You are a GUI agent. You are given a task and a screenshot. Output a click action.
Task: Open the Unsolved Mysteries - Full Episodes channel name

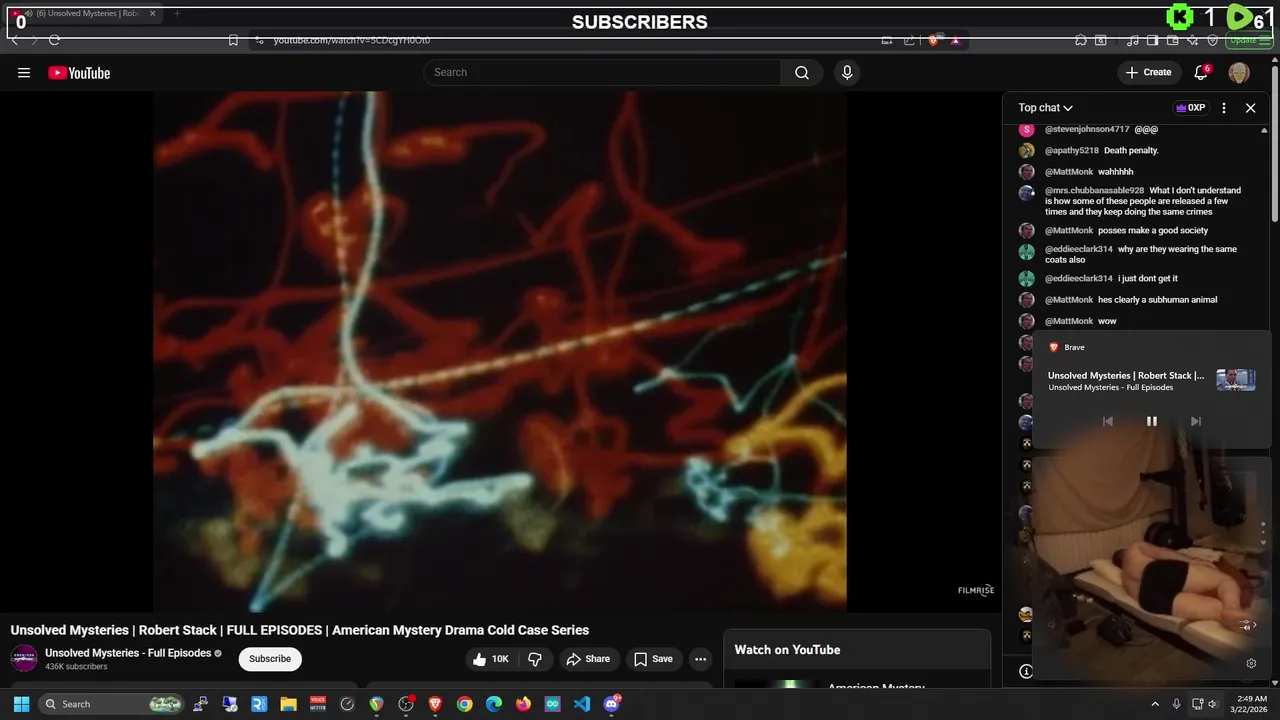128,653
